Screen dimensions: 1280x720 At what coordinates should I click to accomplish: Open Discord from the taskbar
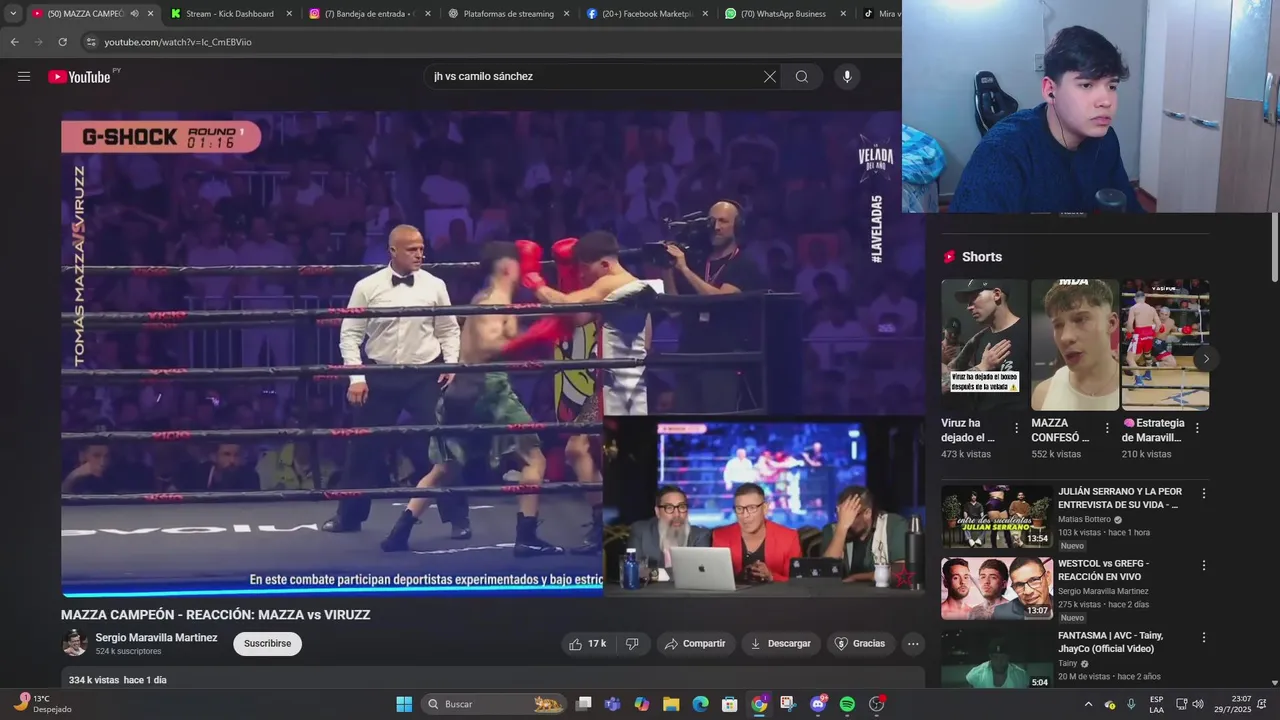point(818,704)
